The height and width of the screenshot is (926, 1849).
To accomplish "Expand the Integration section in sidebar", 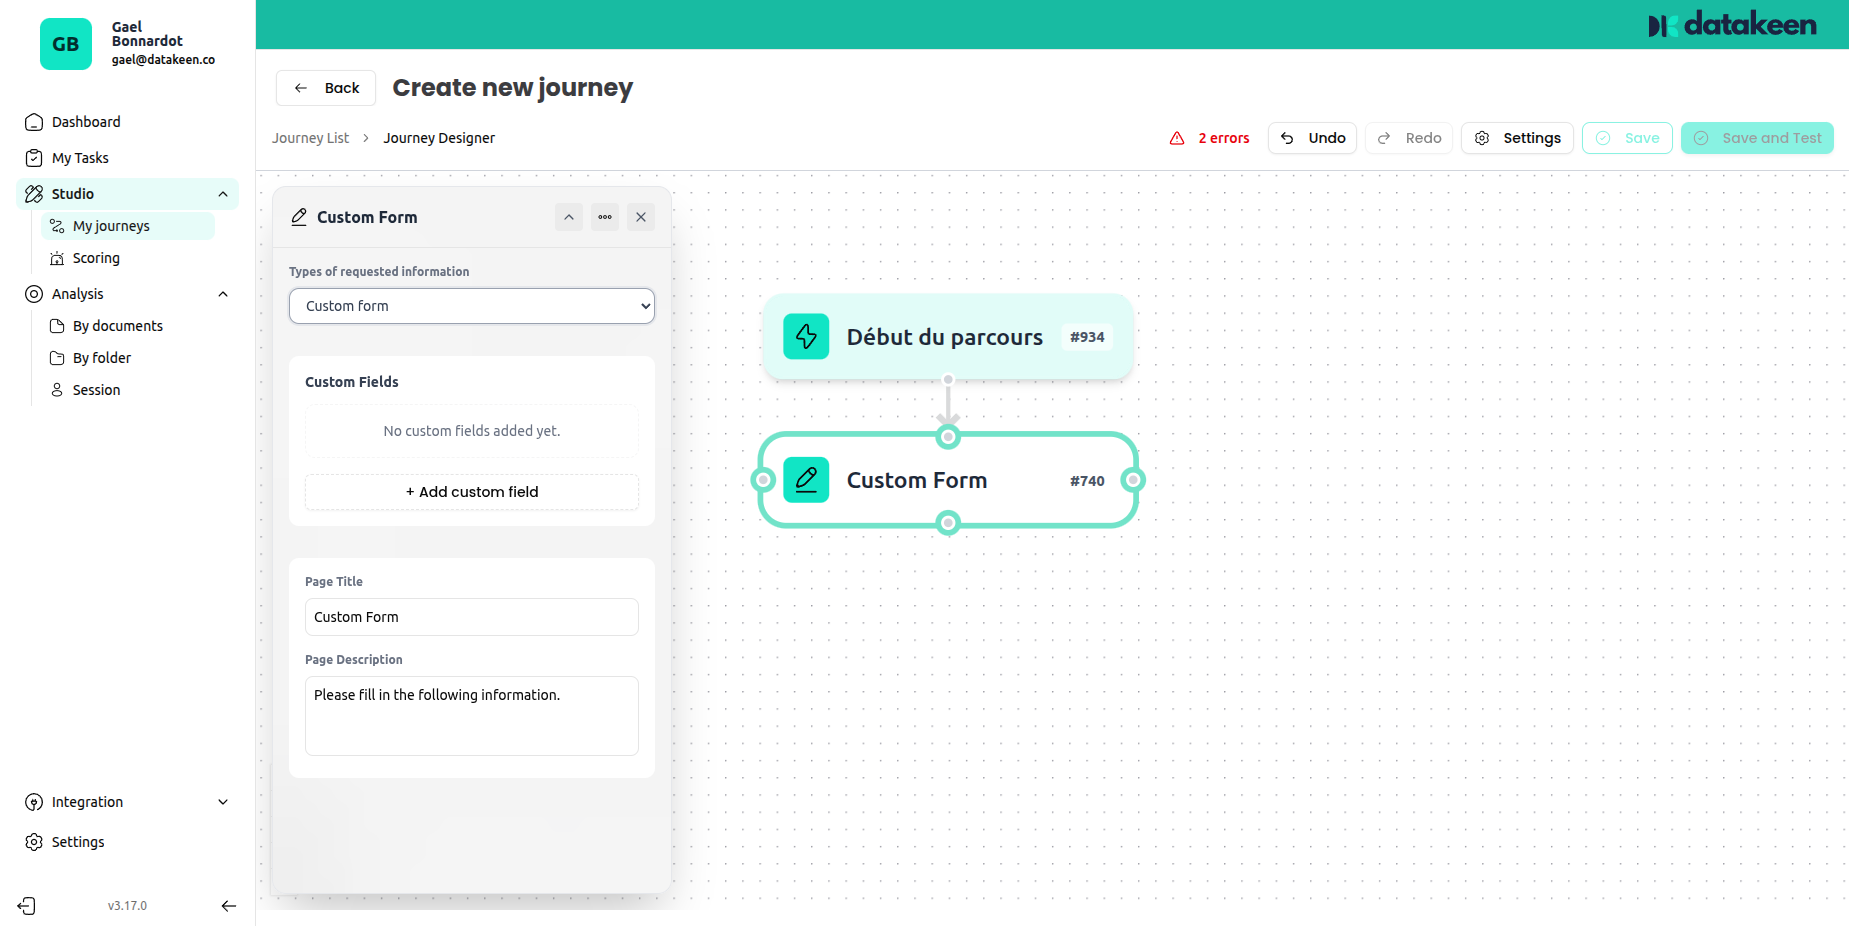I will point(223,802).
